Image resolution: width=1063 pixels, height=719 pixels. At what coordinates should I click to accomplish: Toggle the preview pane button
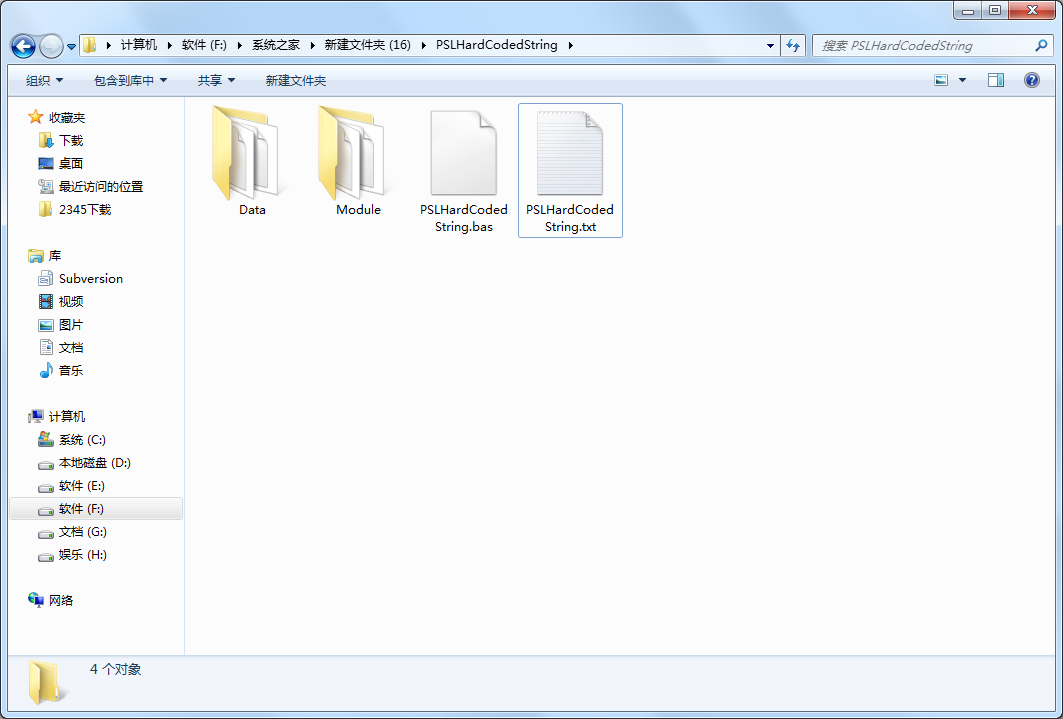pos(995,80)
